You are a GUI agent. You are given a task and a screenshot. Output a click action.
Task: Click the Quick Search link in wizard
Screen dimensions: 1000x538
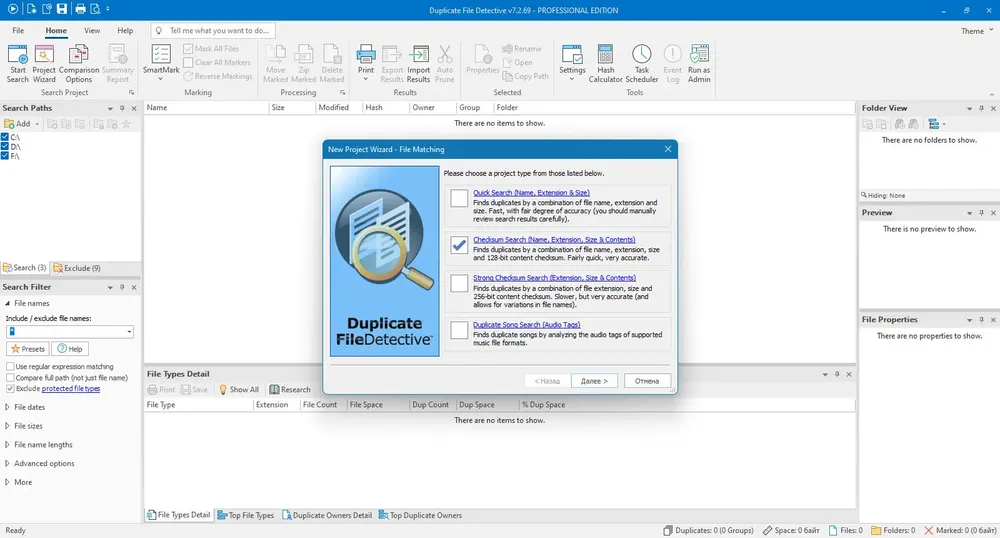tap(531, 193)
